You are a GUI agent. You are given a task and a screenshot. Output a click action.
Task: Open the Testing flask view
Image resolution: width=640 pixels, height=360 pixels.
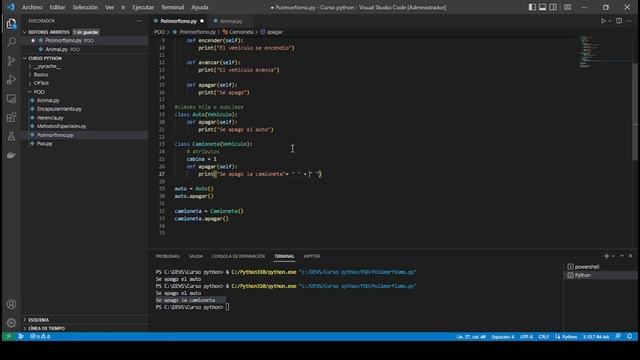pos(11,136)
